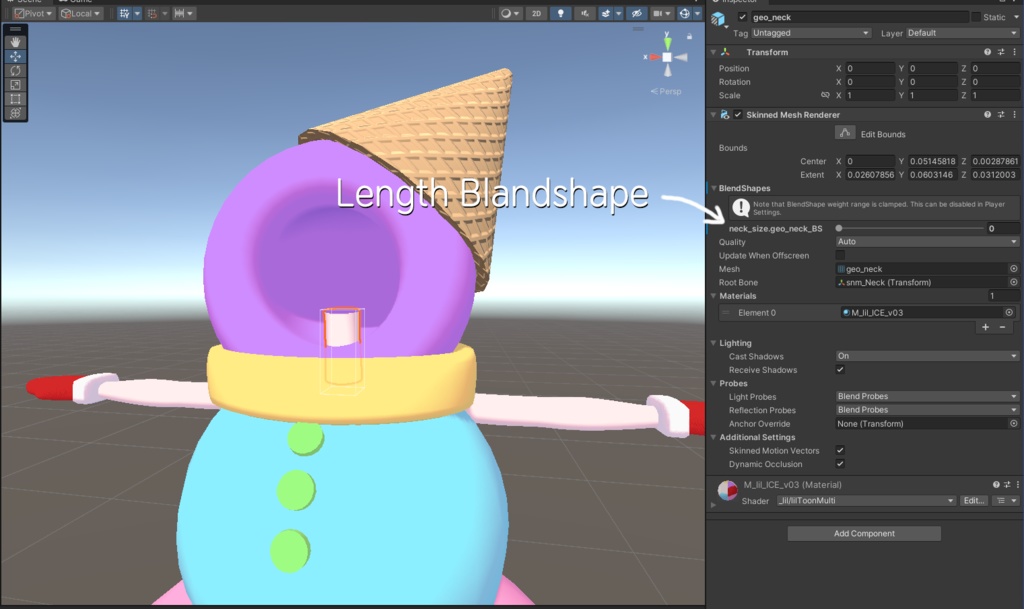
Task: Click the green Y axis cone on gizmo
Action: (x=667, y=44)
